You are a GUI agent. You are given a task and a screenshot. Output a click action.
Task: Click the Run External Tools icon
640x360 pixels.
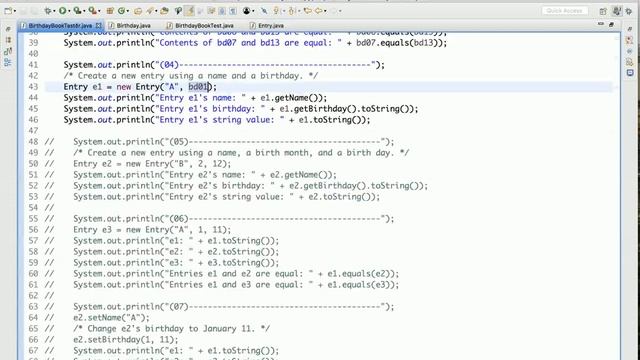point(93,11)
